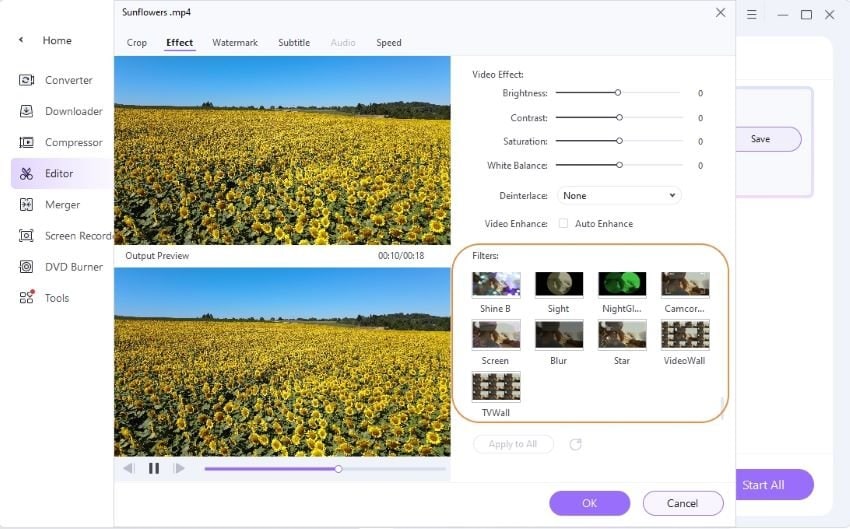Switch to the Watermark tab

(x=235, y=42)
